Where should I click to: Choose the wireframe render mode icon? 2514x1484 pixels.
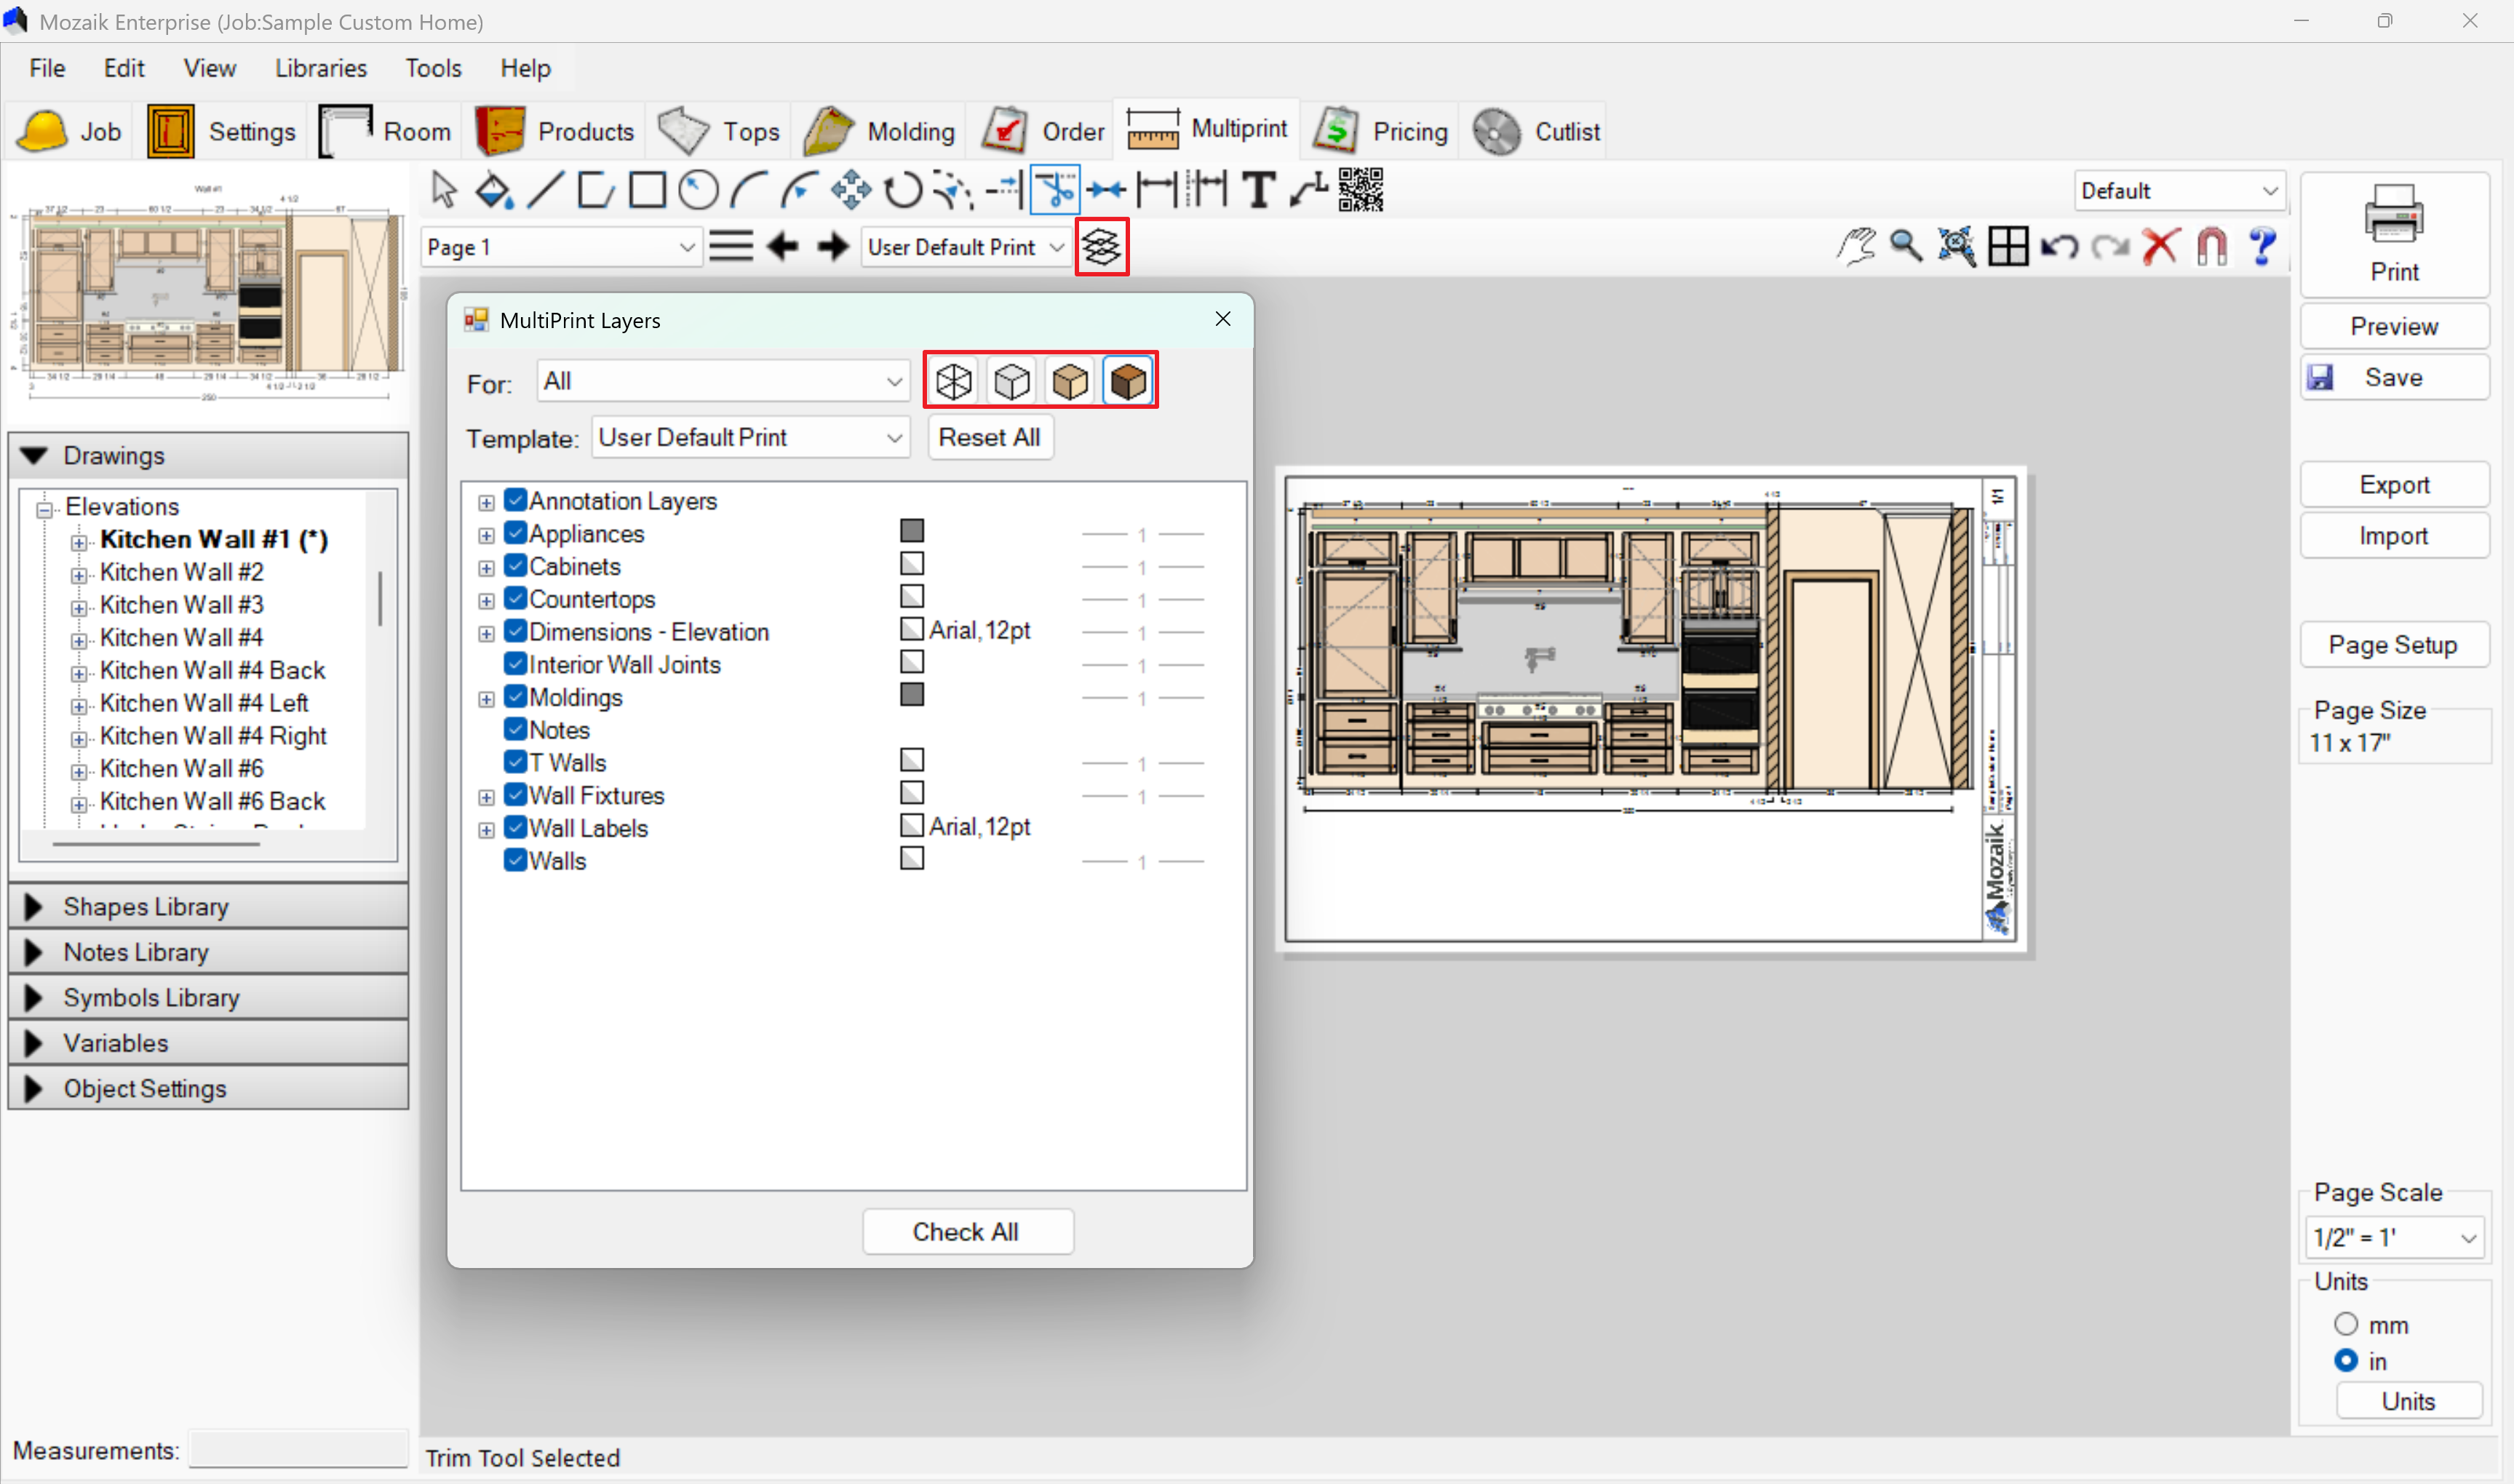(953, 381)
